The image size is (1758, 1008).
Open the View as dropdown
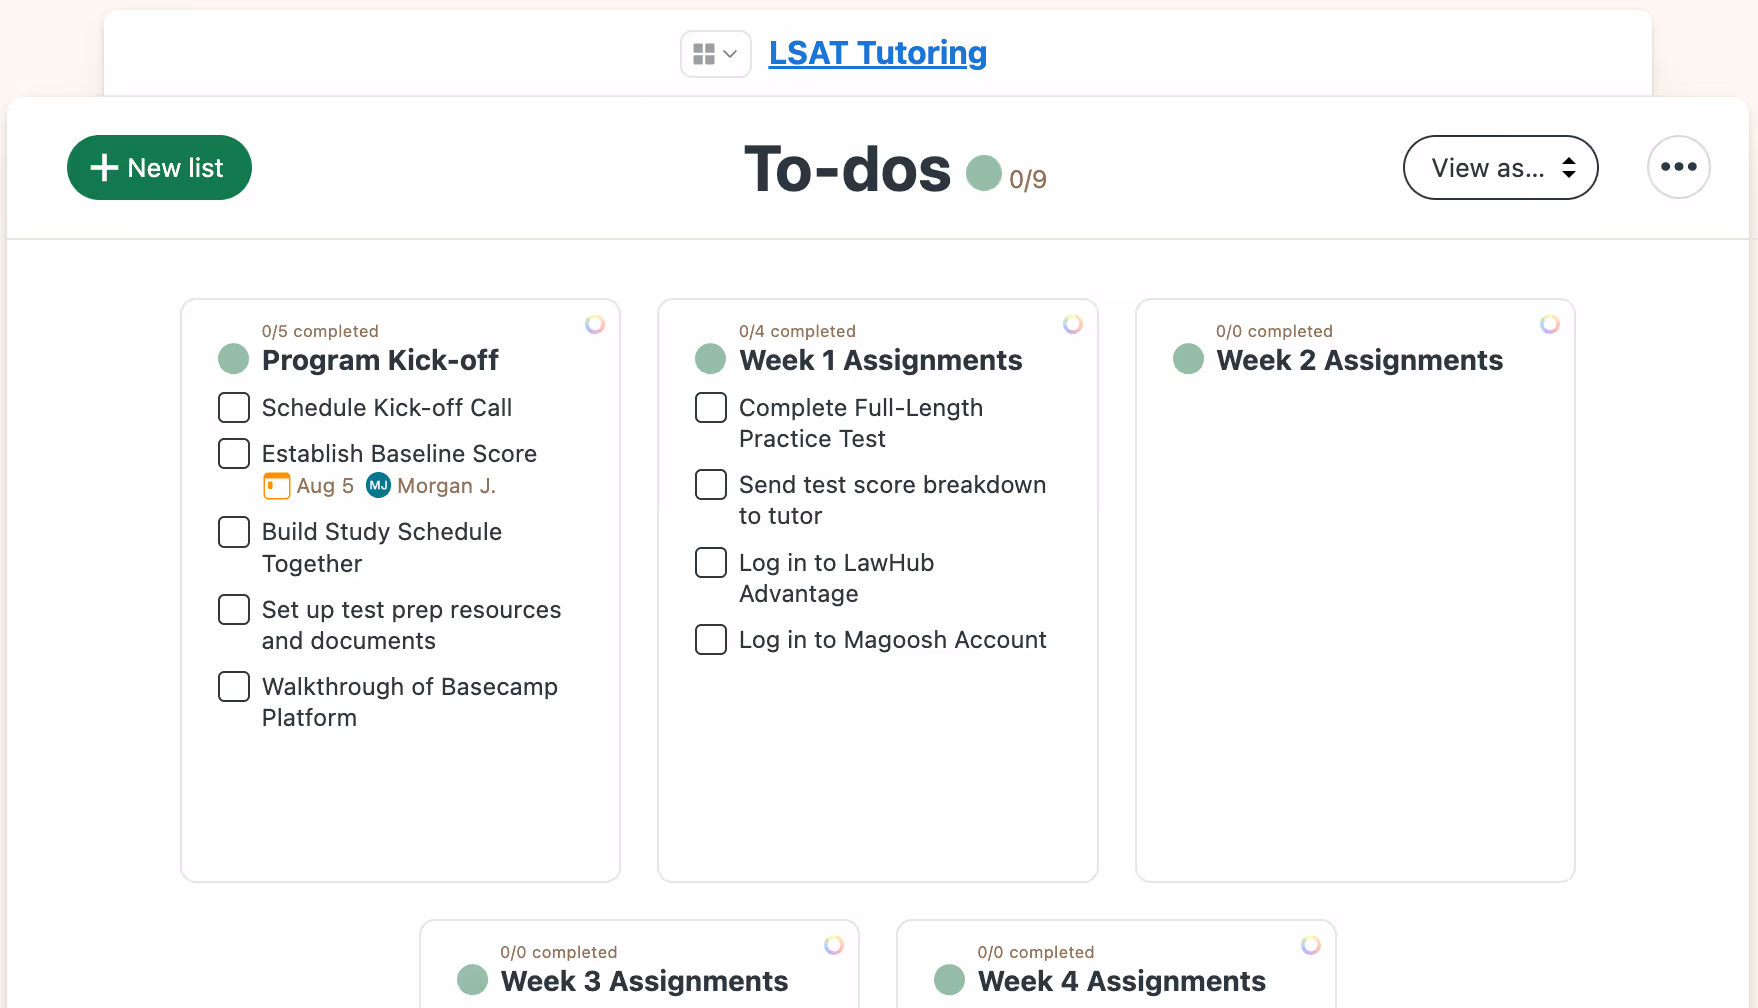click(x=1500, y=167)
